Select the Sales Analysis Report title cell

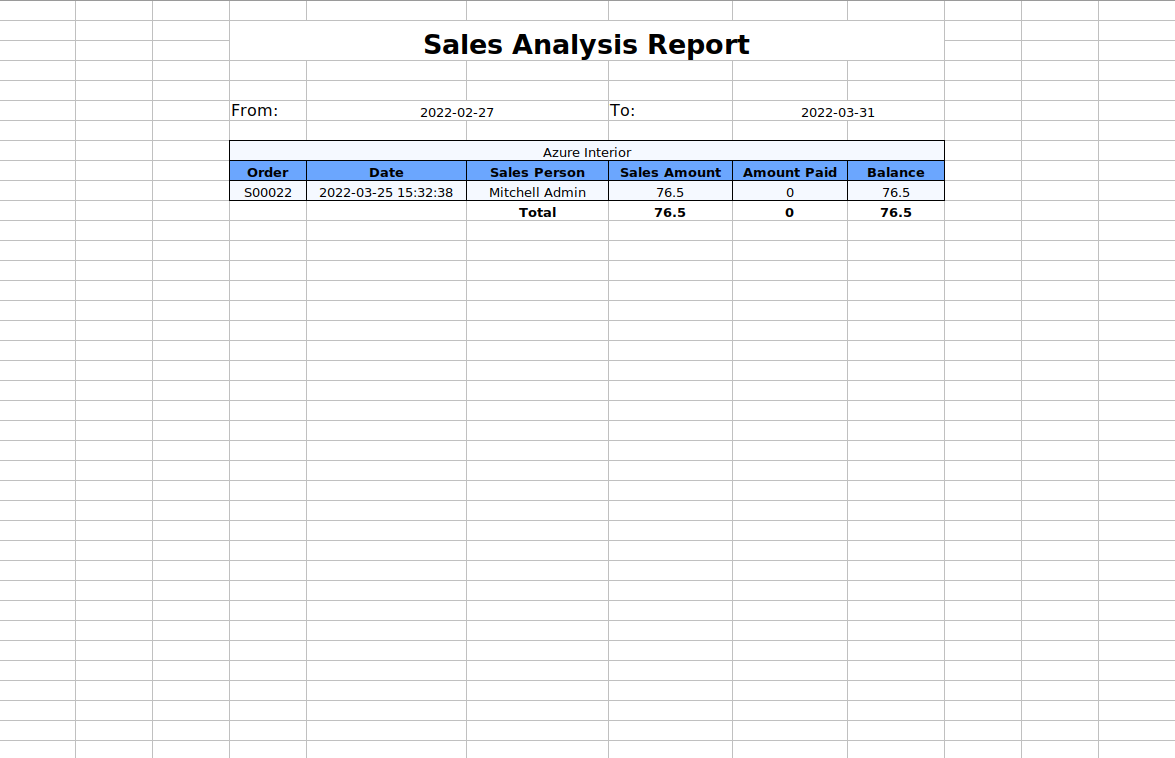tap(586, 45)
